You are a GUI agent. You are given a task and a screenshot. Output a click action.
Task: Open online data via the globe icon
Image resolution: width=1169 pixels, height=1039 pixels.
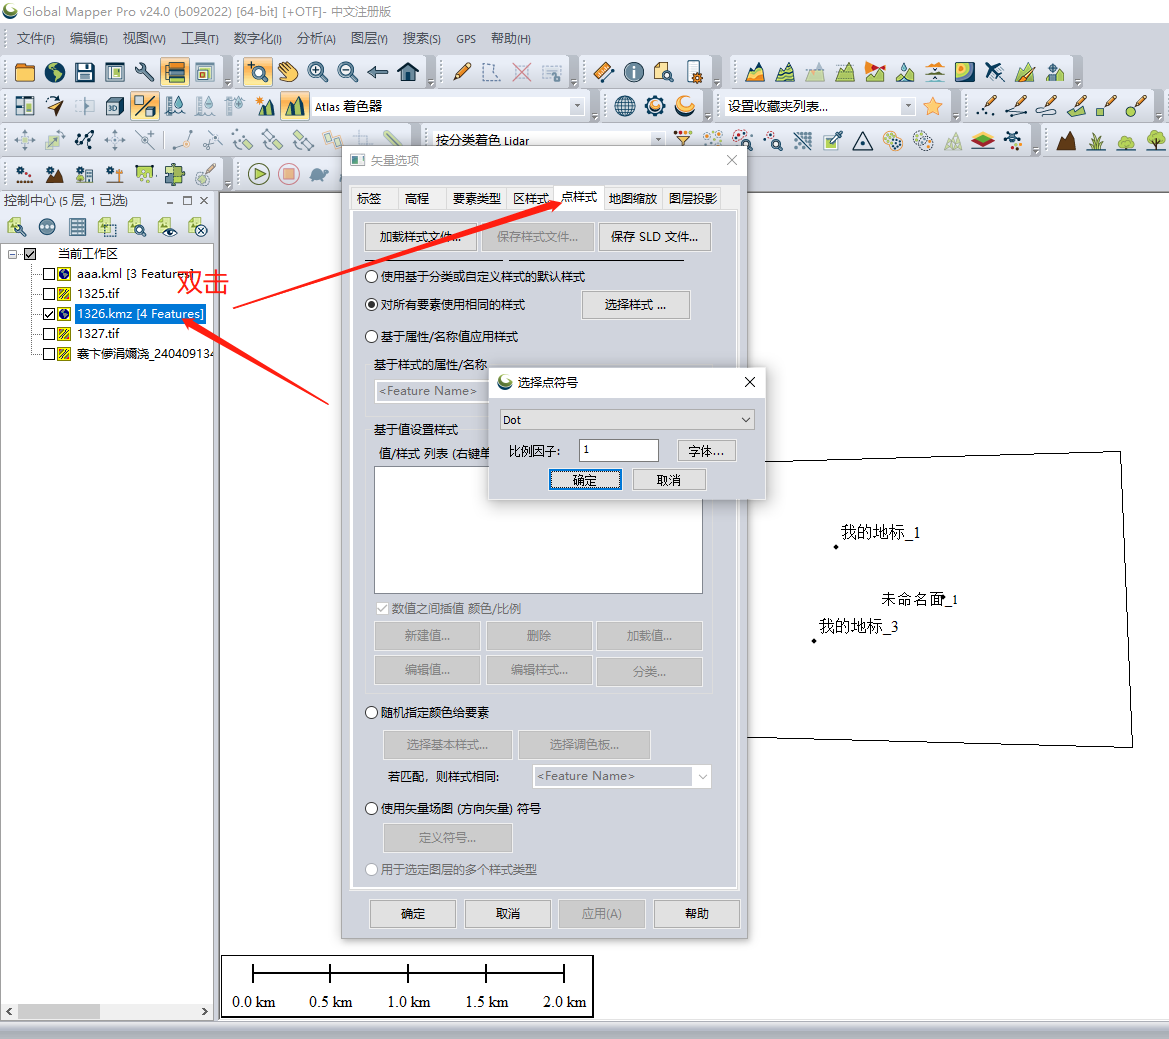54,72
